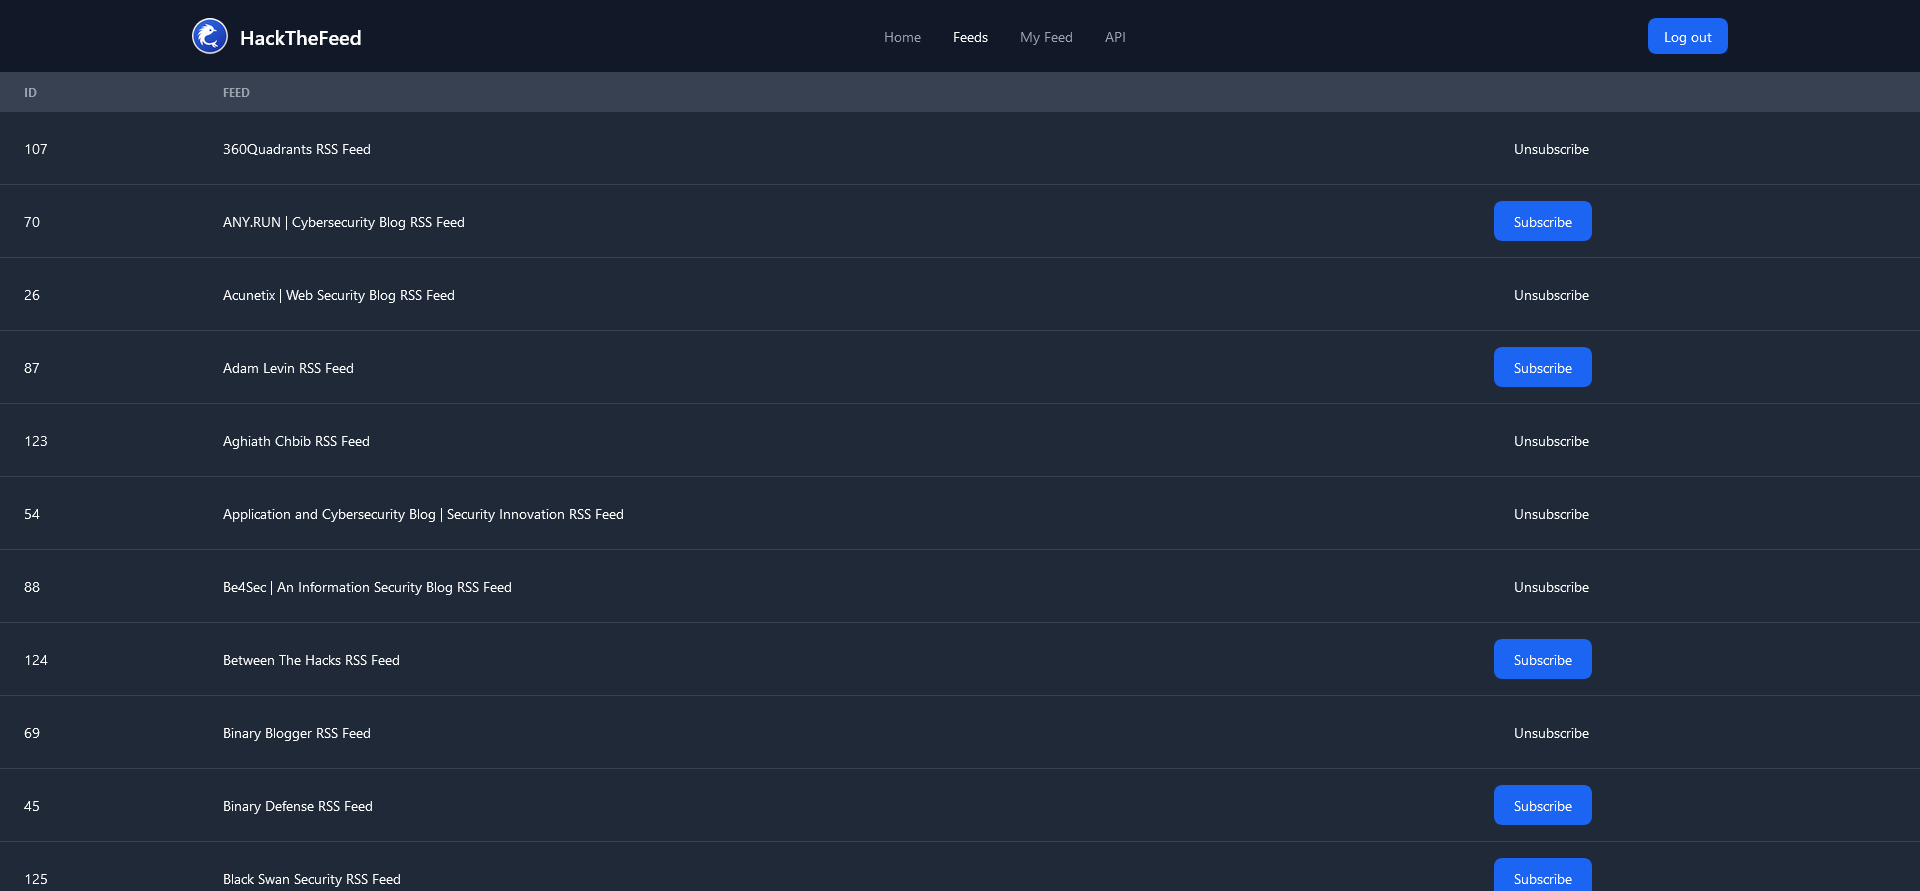Subscribe to Black Swan Security feed

click(1542, 876)
